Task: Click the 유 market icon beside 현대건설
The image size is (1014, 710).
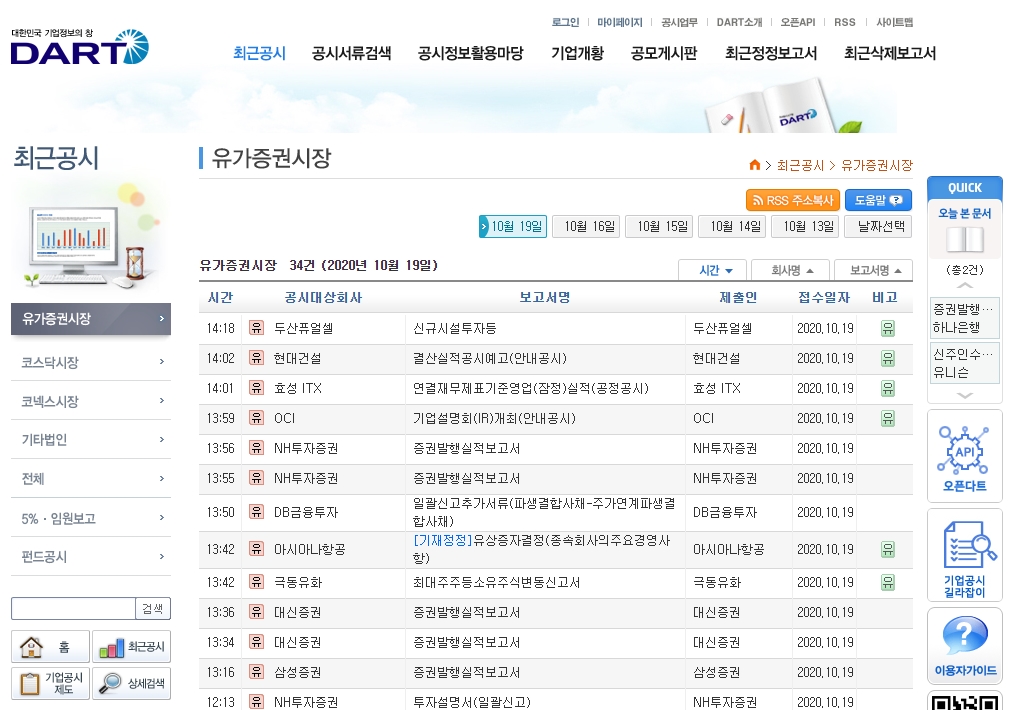Action: [257, 358]
